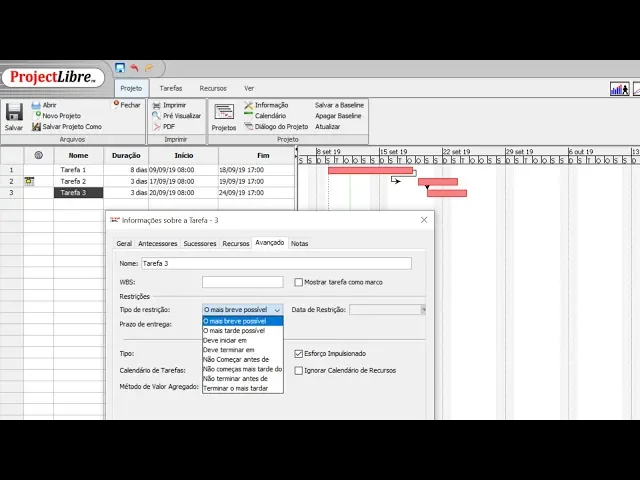Print using the Imprimir icon
Image resolution: width=640 pixels, height=480 pixels.
click(x=156, y=105)
